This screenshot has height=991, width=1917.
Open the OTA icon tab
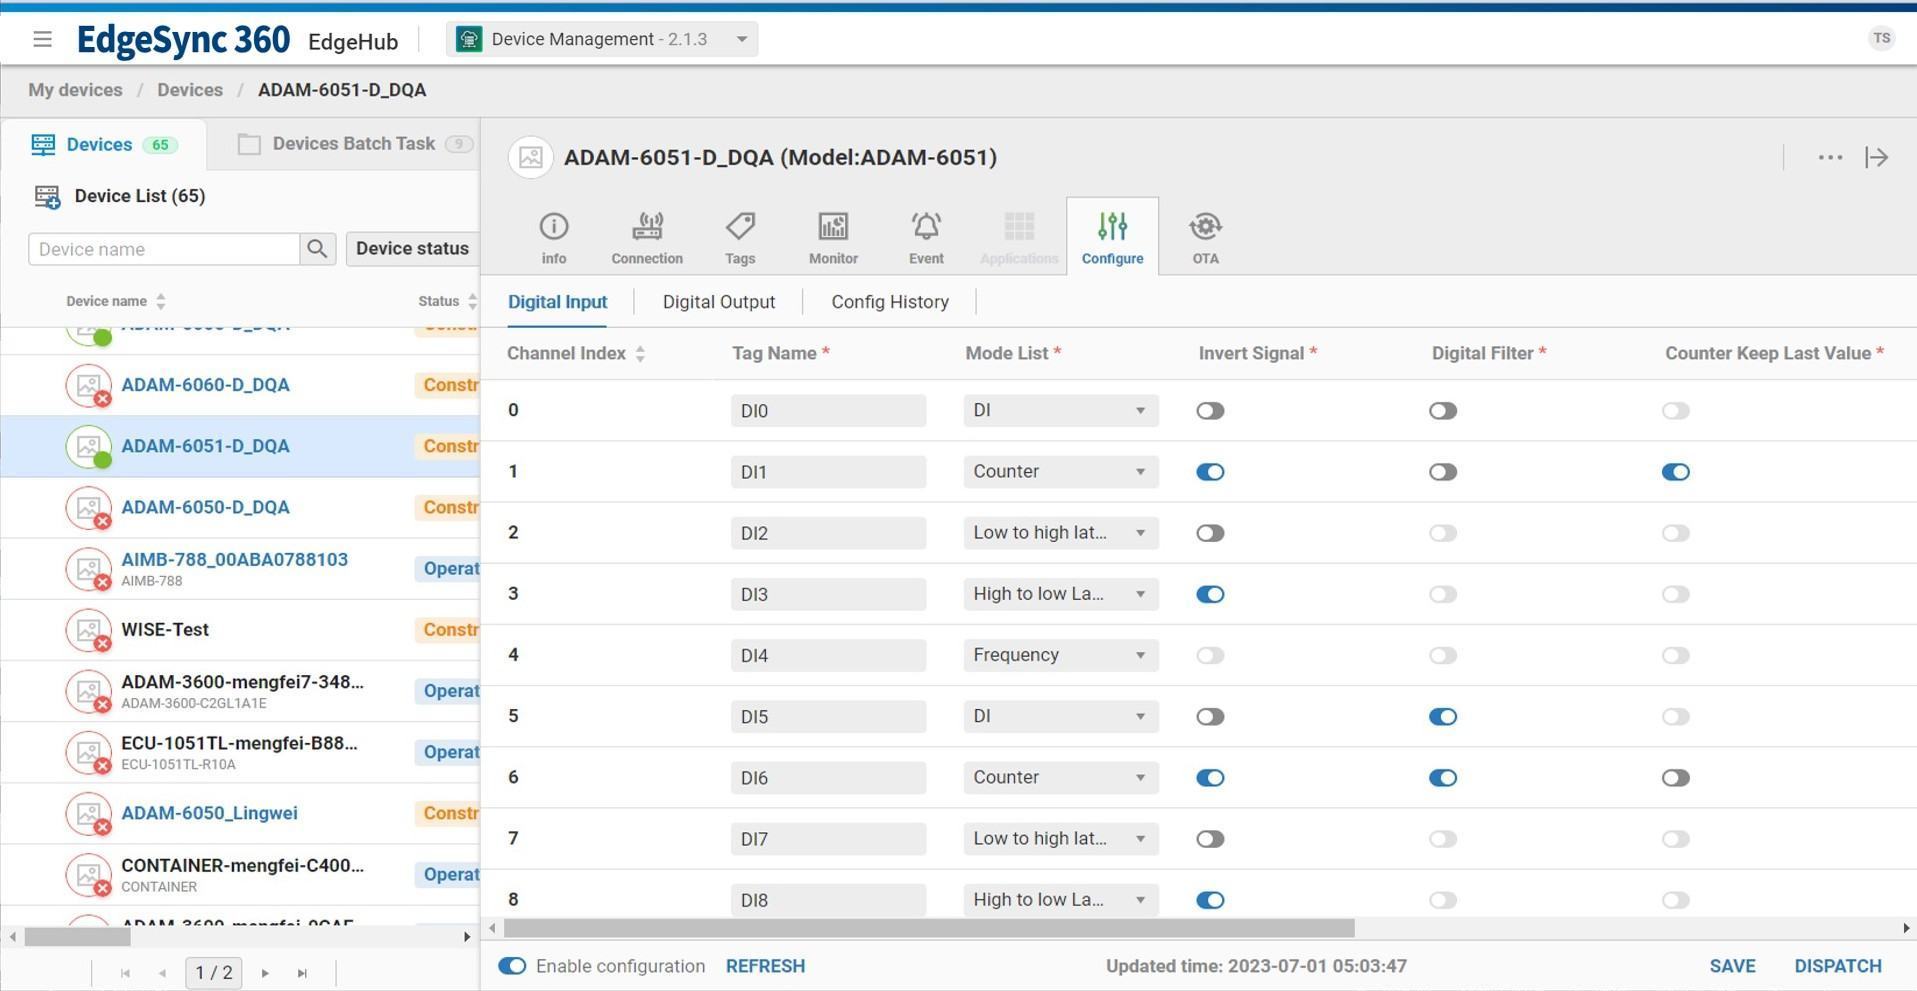point(1204,237)
